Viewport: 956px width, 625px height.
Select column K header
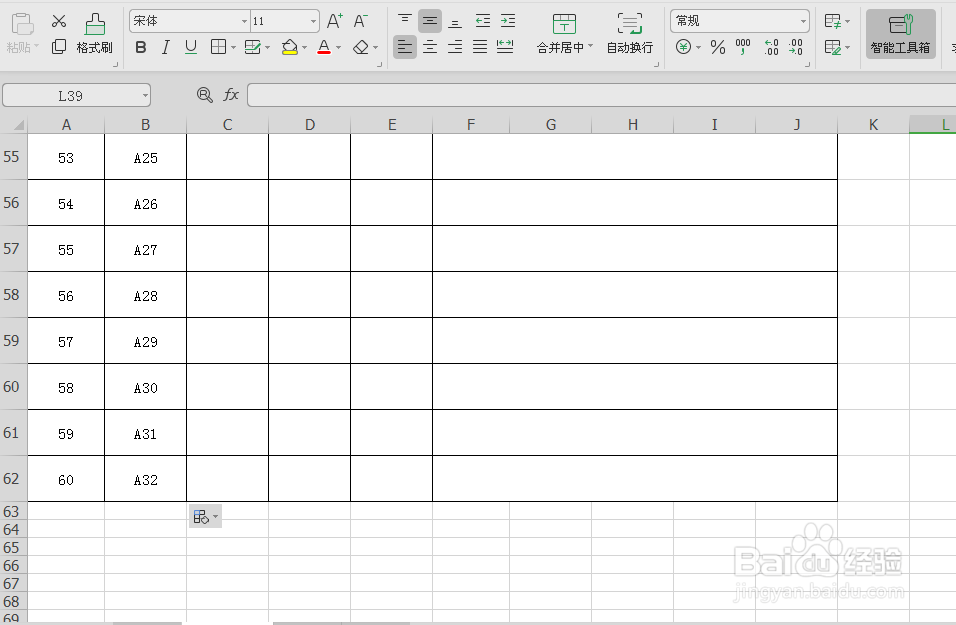pyautogui.click(x=874, y=124)
